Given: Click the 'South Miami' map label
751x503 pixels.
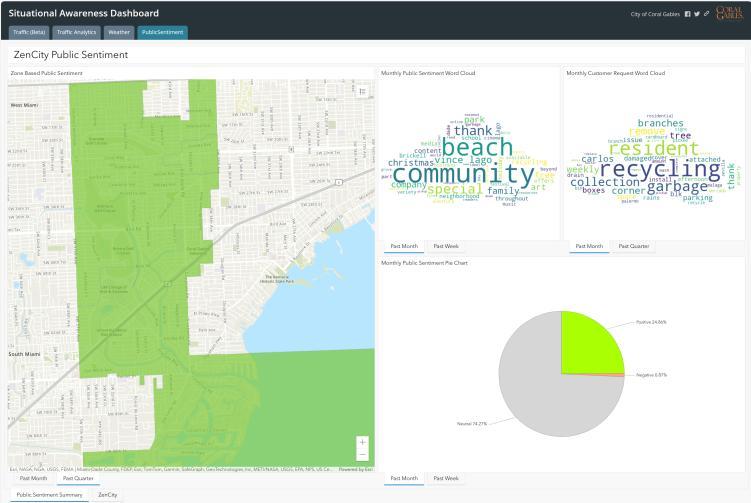Looking at the screenshot, I should (24, 354).
